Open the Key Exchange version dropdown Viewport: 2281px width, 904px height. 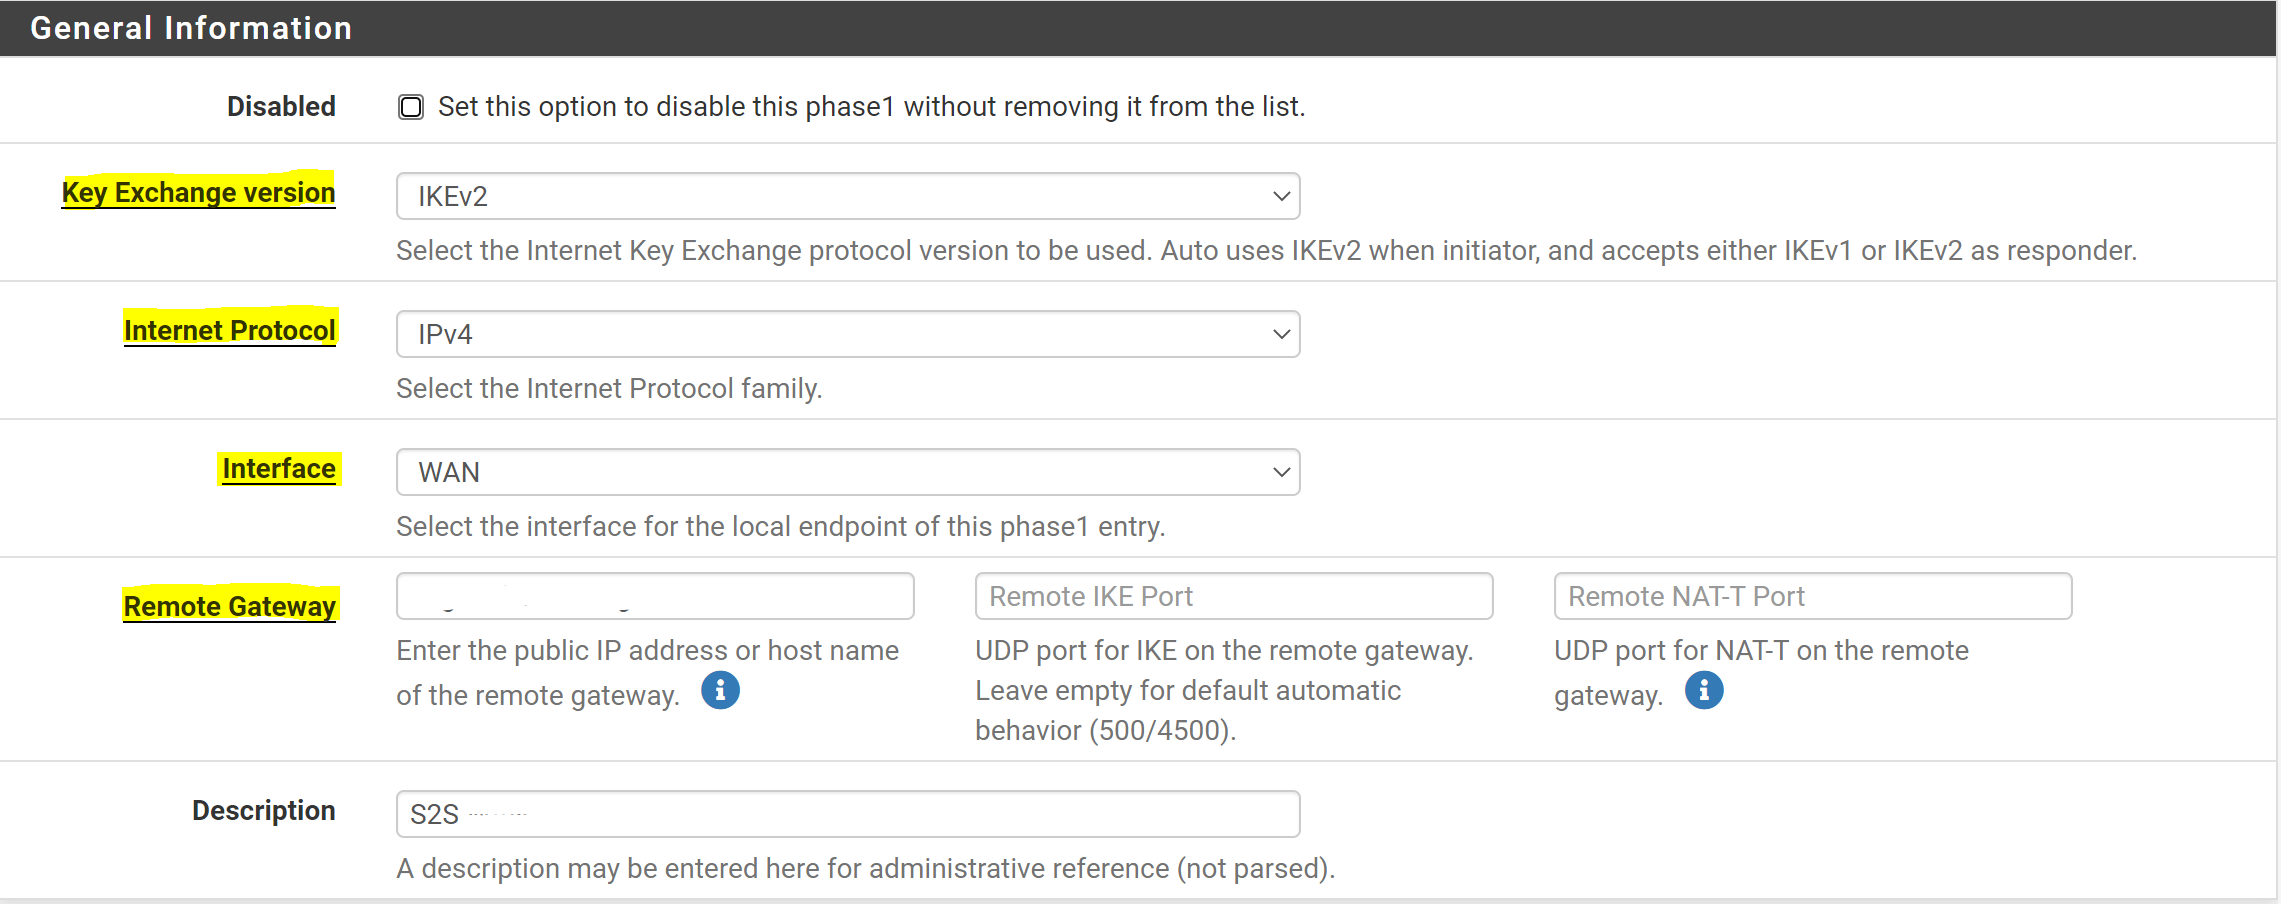pos(846,196)
